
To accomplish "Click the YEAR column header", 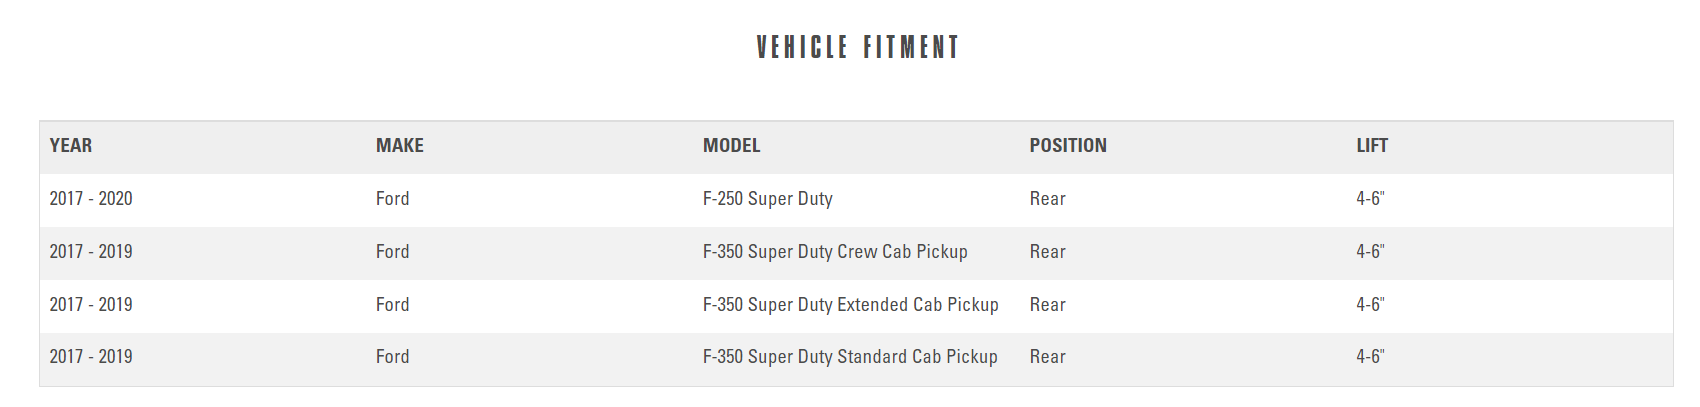I will click(x=71, y=146).
